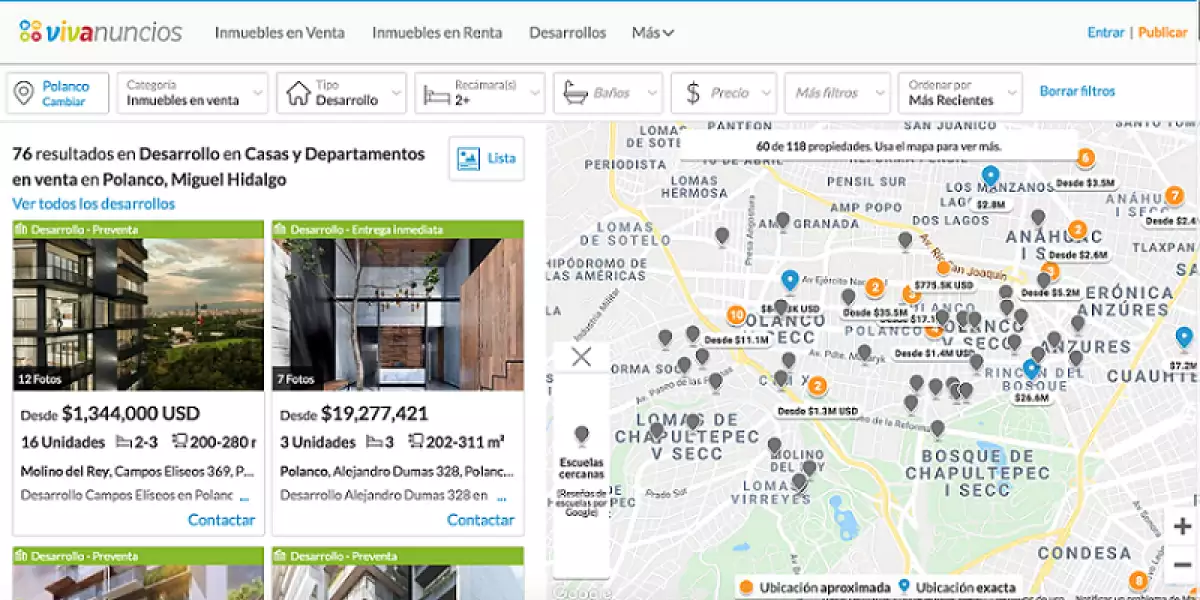
Task: Expand the Recámara(s) filter
Action: (x=480, y=93)
